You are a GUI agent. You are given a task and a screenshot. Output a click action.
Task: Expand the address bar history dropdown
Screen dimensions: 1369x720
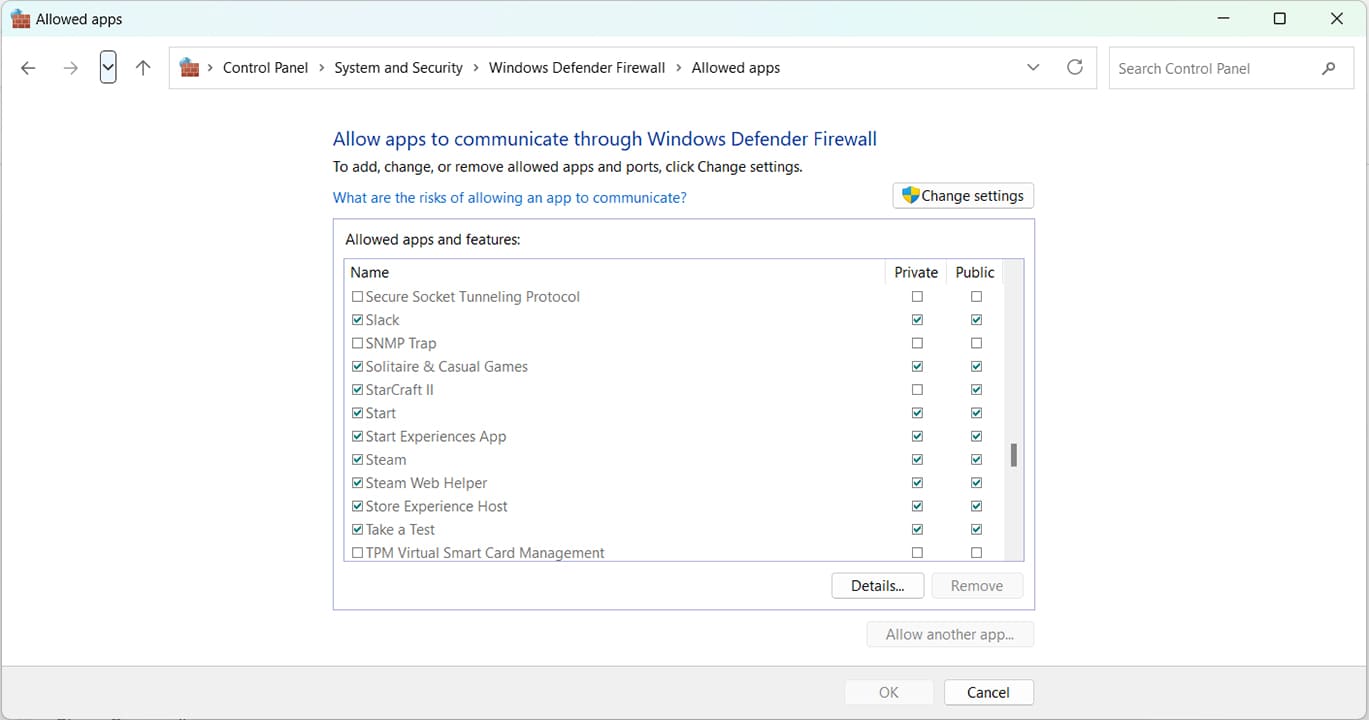click(x=1033, y=68)
